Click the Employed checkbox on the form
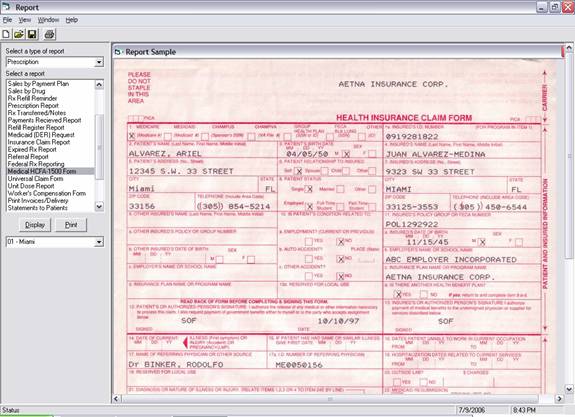The width and height of the screenshot is (575, 417). point(310,206)
